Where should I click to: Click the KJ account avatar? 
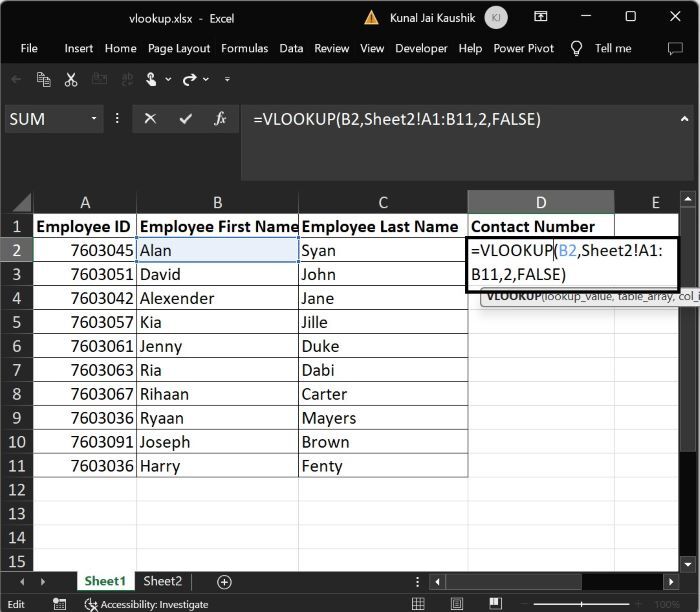[x=496, y=18]
